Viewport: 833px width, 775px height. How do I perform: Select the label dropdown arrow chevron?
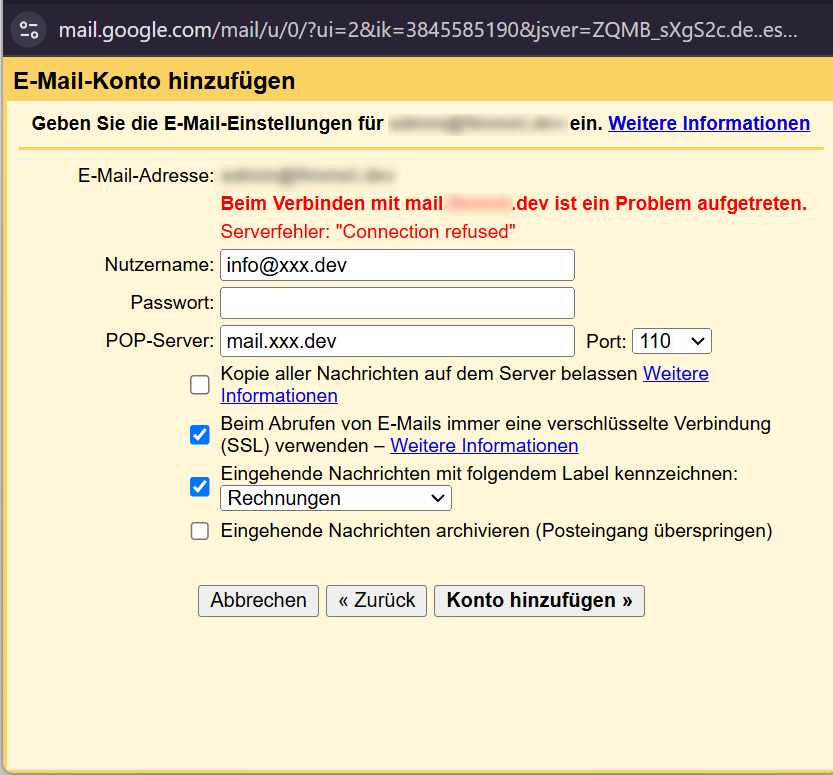pyautogui.click(x=440, y=497)
